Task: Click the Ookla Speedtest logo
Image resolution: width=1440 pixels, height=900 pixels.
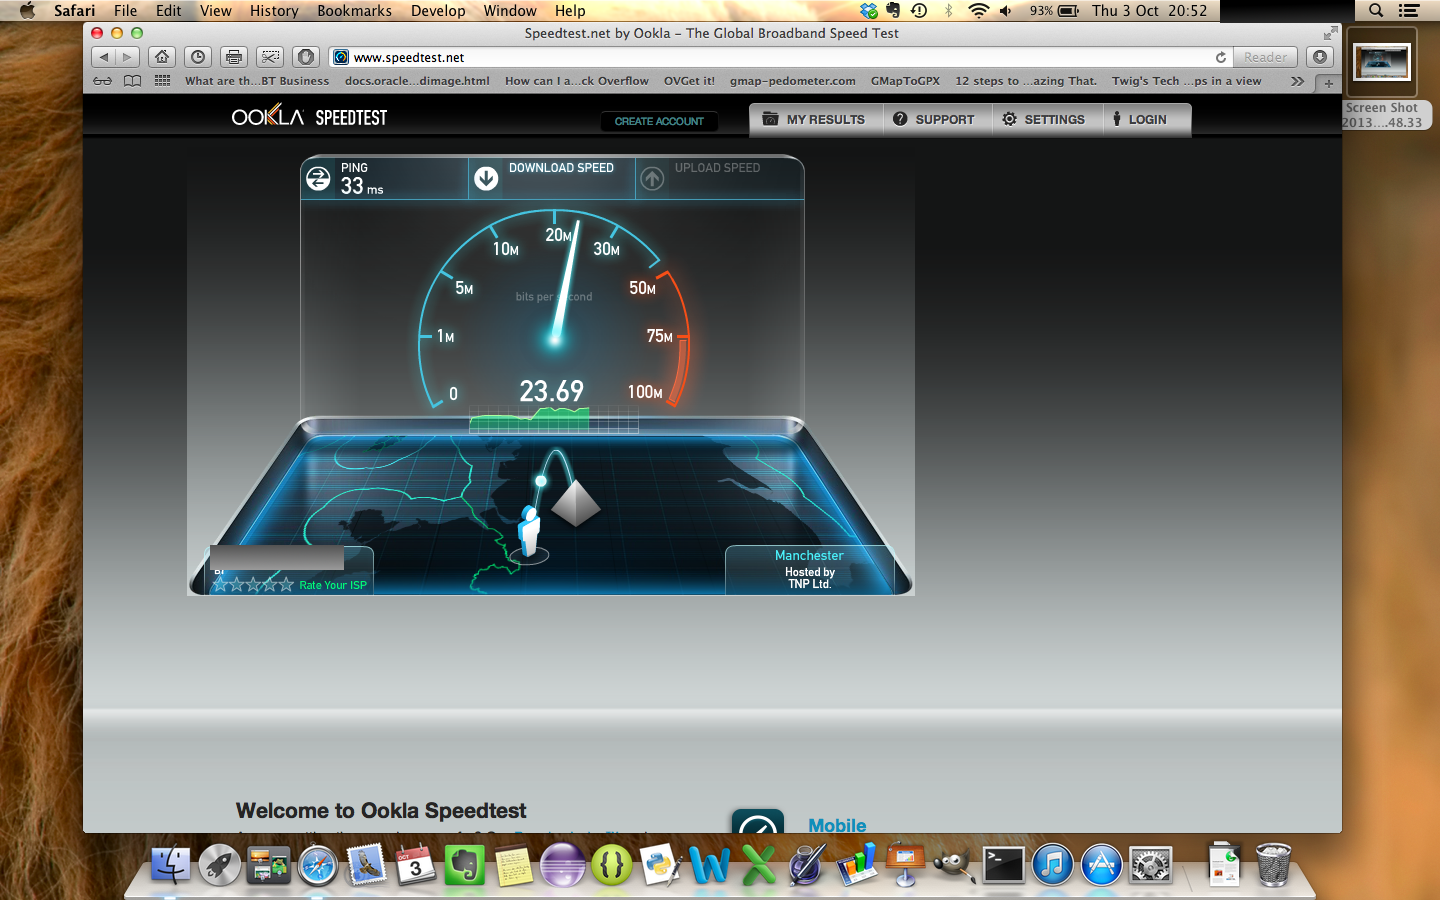Action: 309,117
